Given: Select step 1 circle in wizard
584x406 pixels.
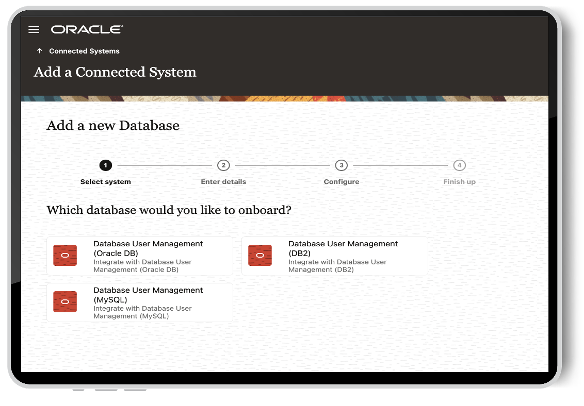Looking at the screenshot, I should (105, 165).
